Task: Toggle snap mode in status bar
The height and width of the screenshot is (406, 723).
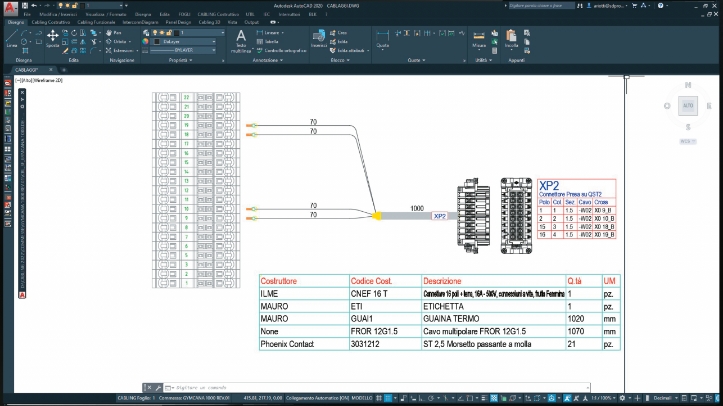Action: [389, 398]
